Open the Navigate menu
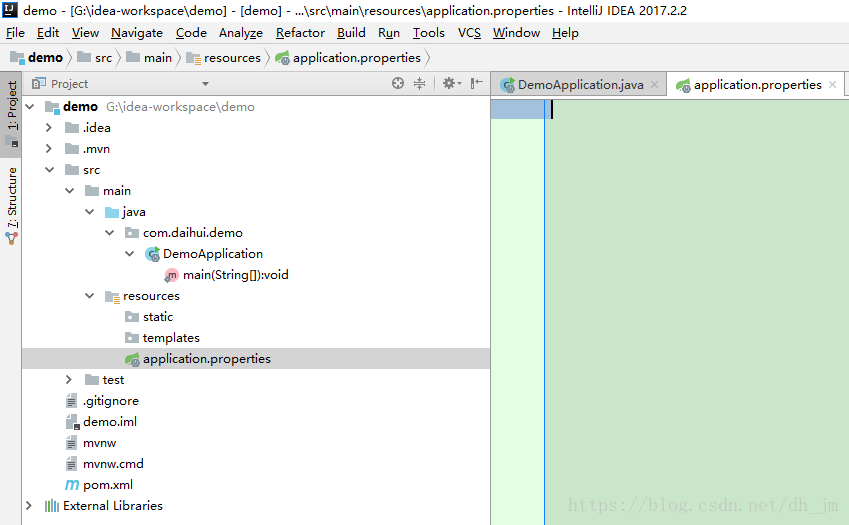Viewport: 849px width, 525px height. pyautogui.click(x=137, y=33)
